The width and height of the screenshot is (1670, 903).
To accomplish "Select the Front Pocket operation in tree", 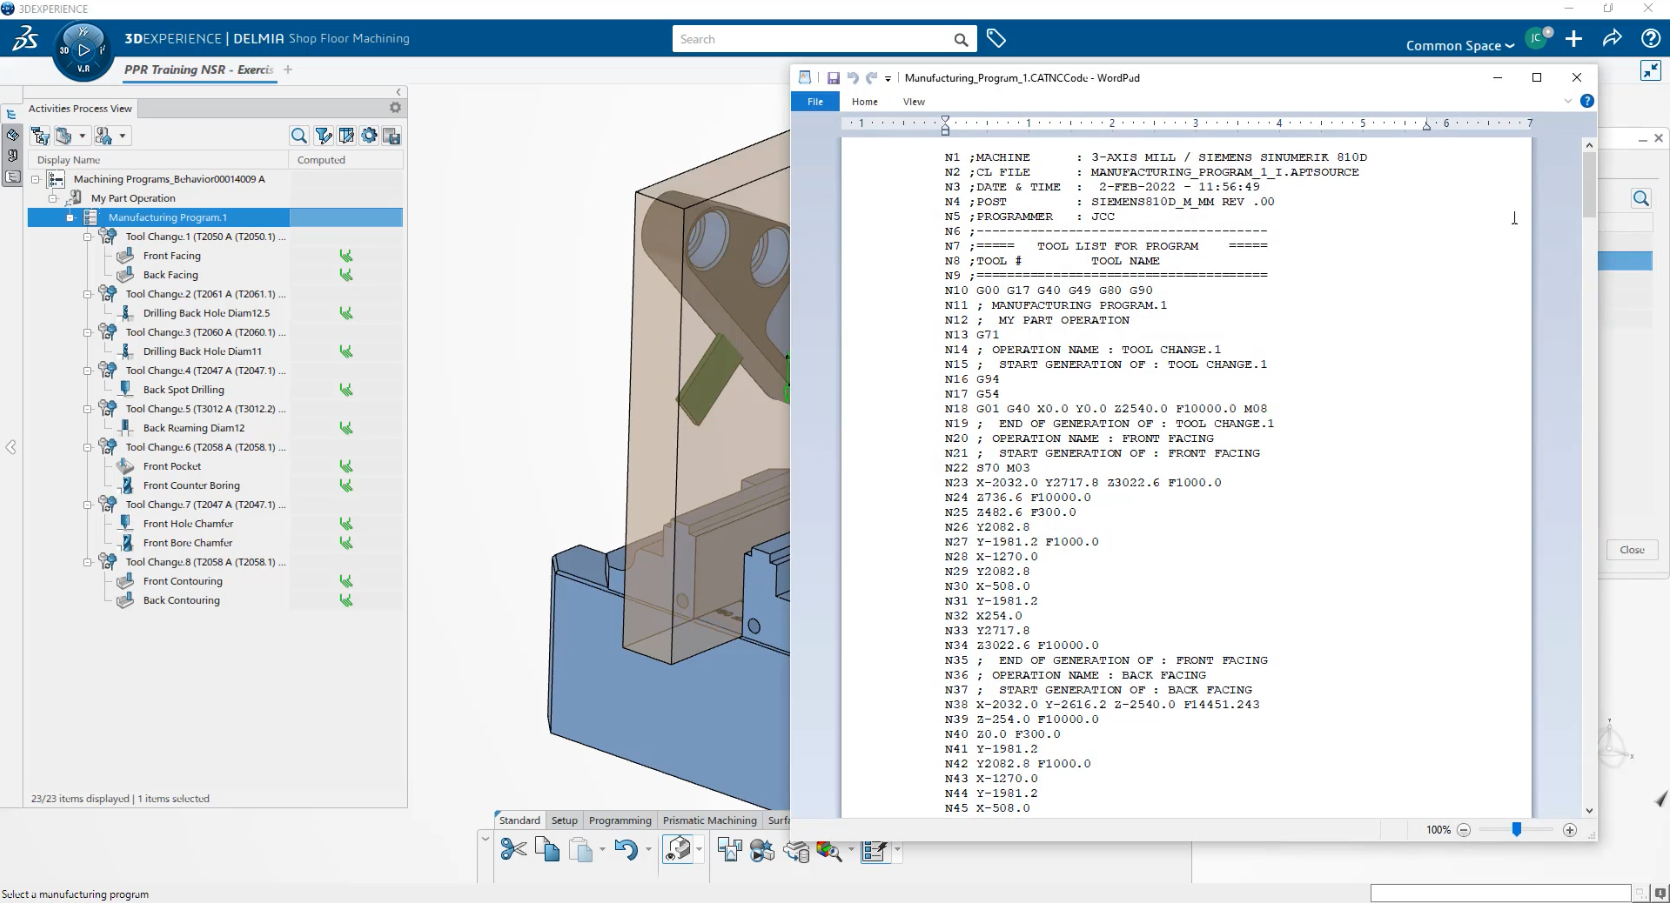I will click(x=172, y=466).
